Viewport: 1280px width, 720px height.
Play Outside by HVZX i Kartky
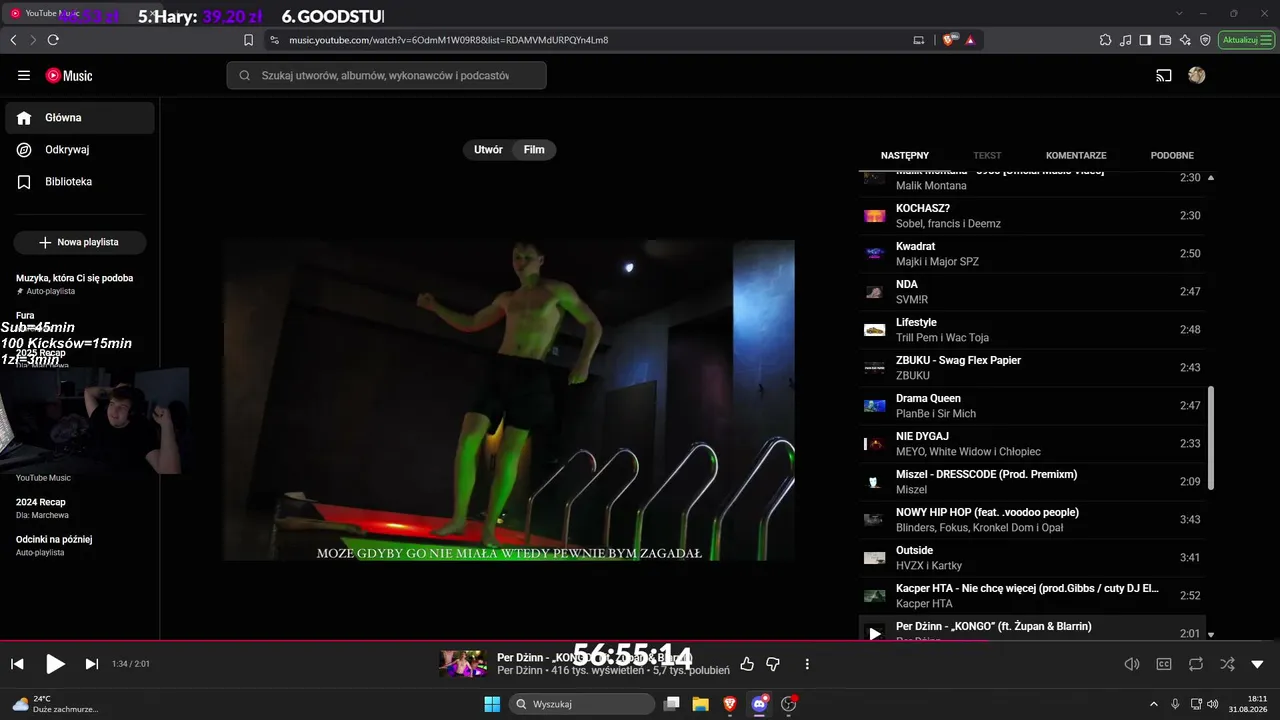[x=1033, y=558]
